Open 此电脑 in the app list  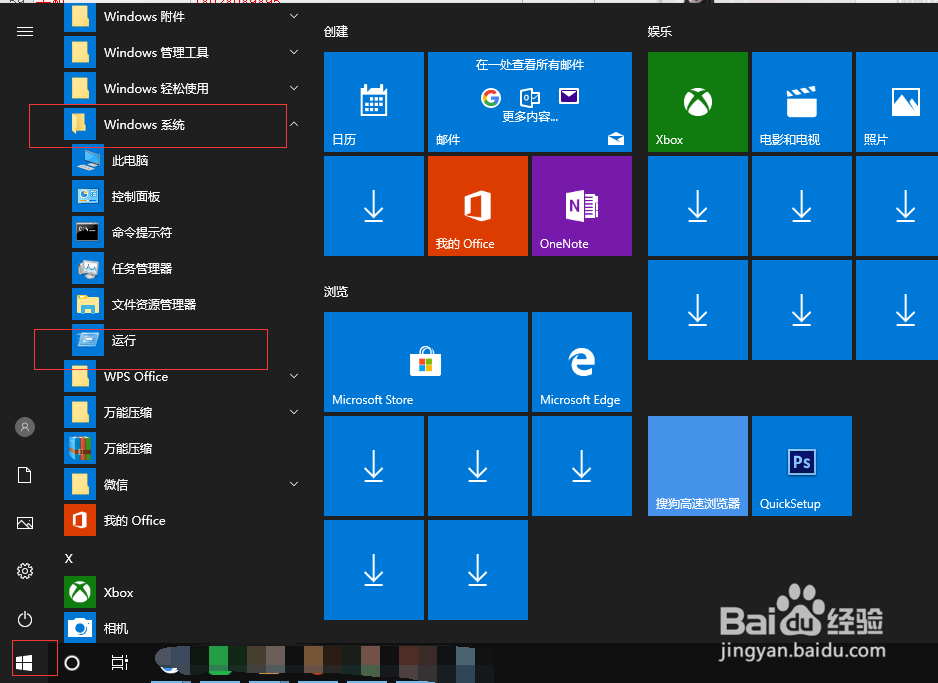click(185, 160)
